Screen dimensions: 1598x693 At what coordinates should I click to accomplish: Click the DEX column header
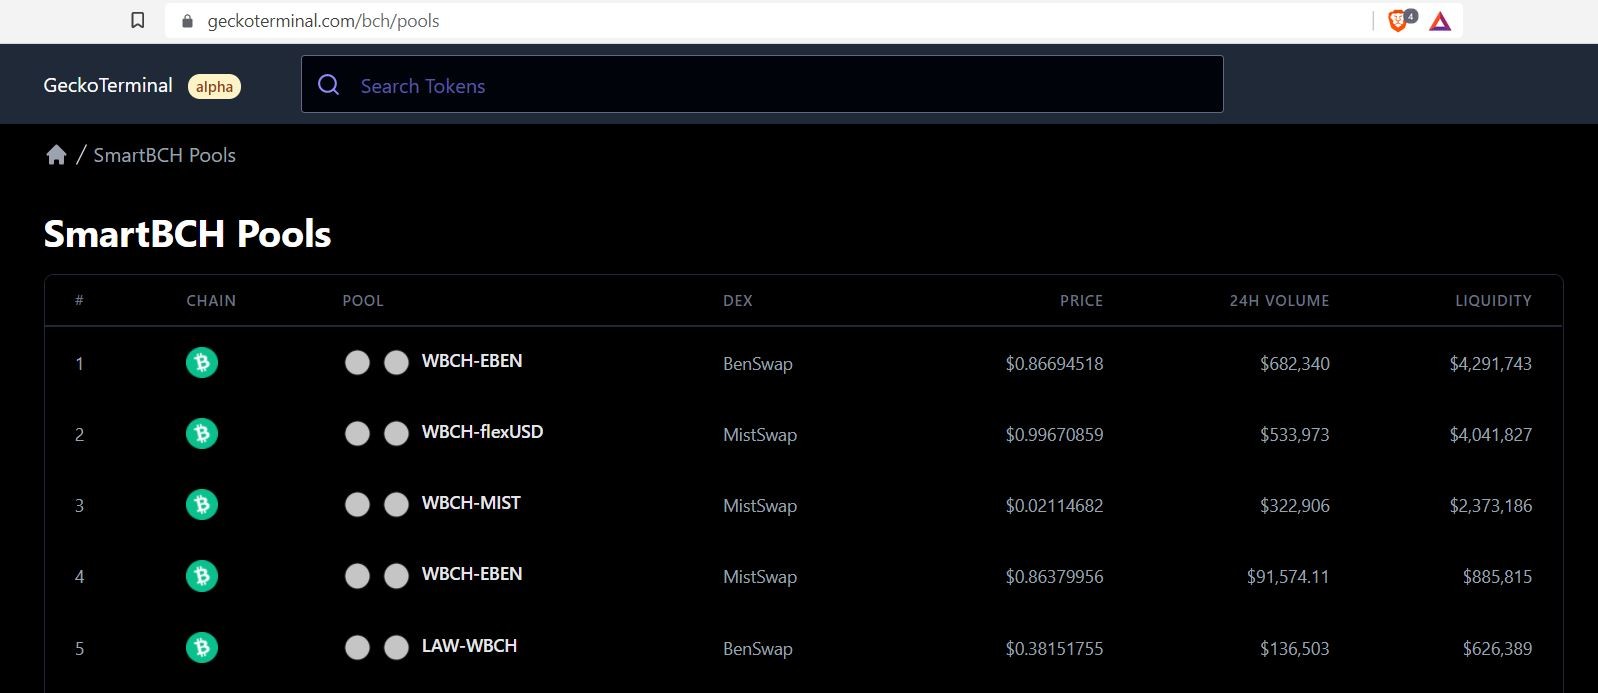coord(738,300)
